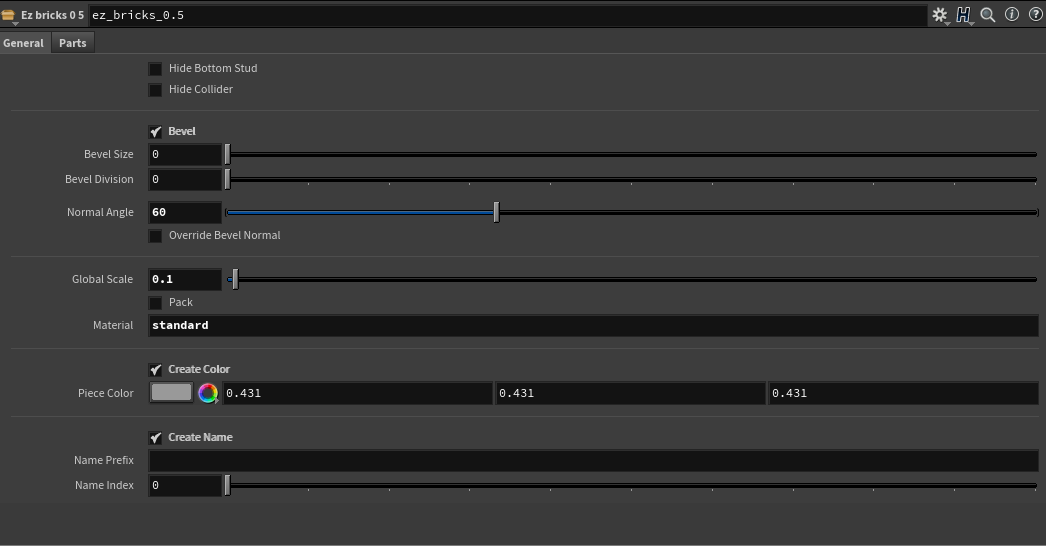Image resolution: width=1046 pixels, height=546 pixels.
Task: Click the Ez bricks node type icon
Action: click(x=8, y=15)
